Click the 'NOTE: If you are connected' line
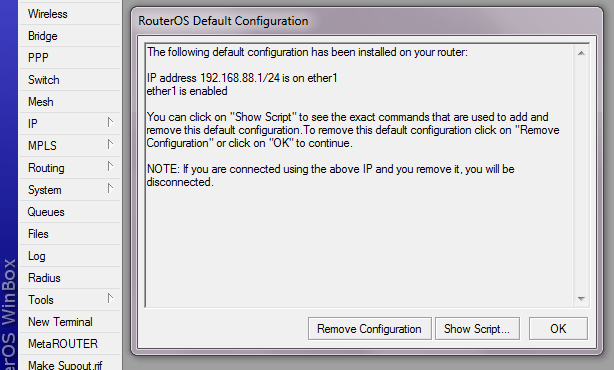614x370 pixels. point(330,169)
